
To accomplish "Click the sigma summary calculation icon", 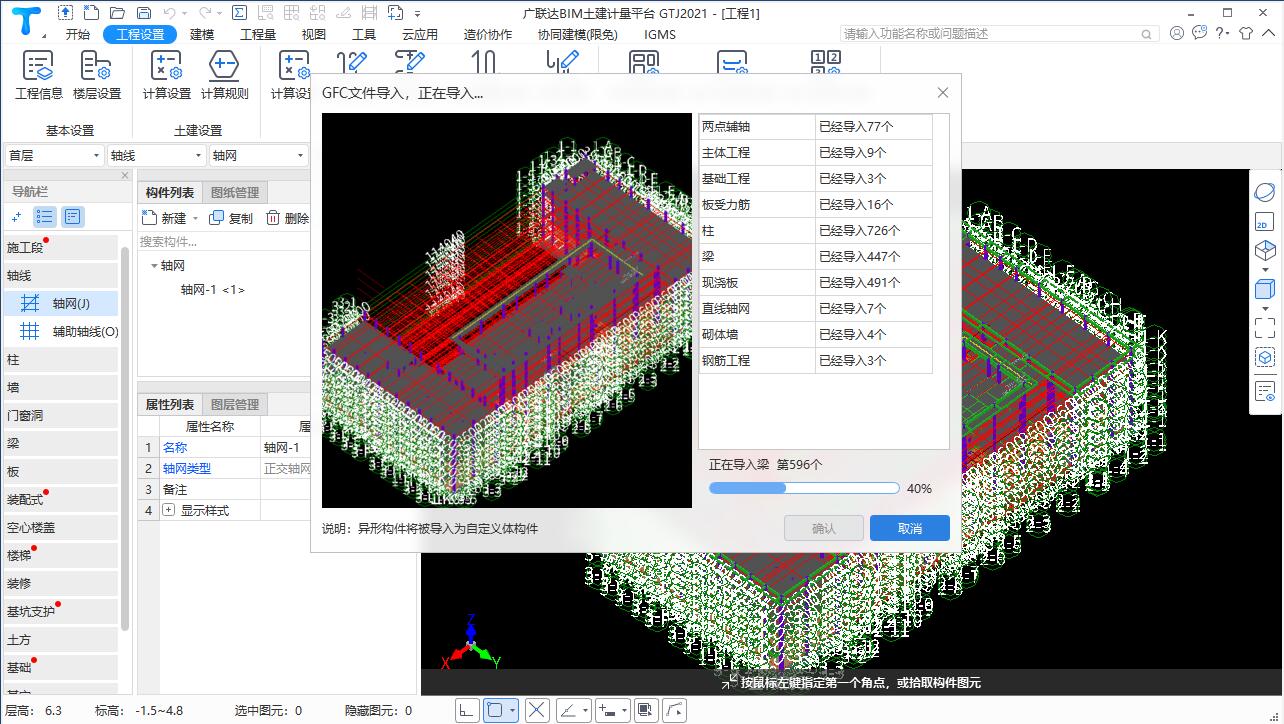I will coord(239,13).
